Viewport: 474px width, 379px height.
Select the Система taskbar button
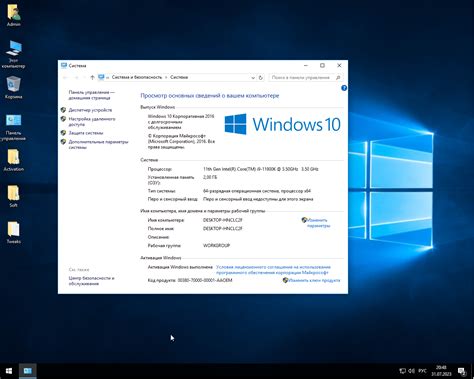click(28, 371)
